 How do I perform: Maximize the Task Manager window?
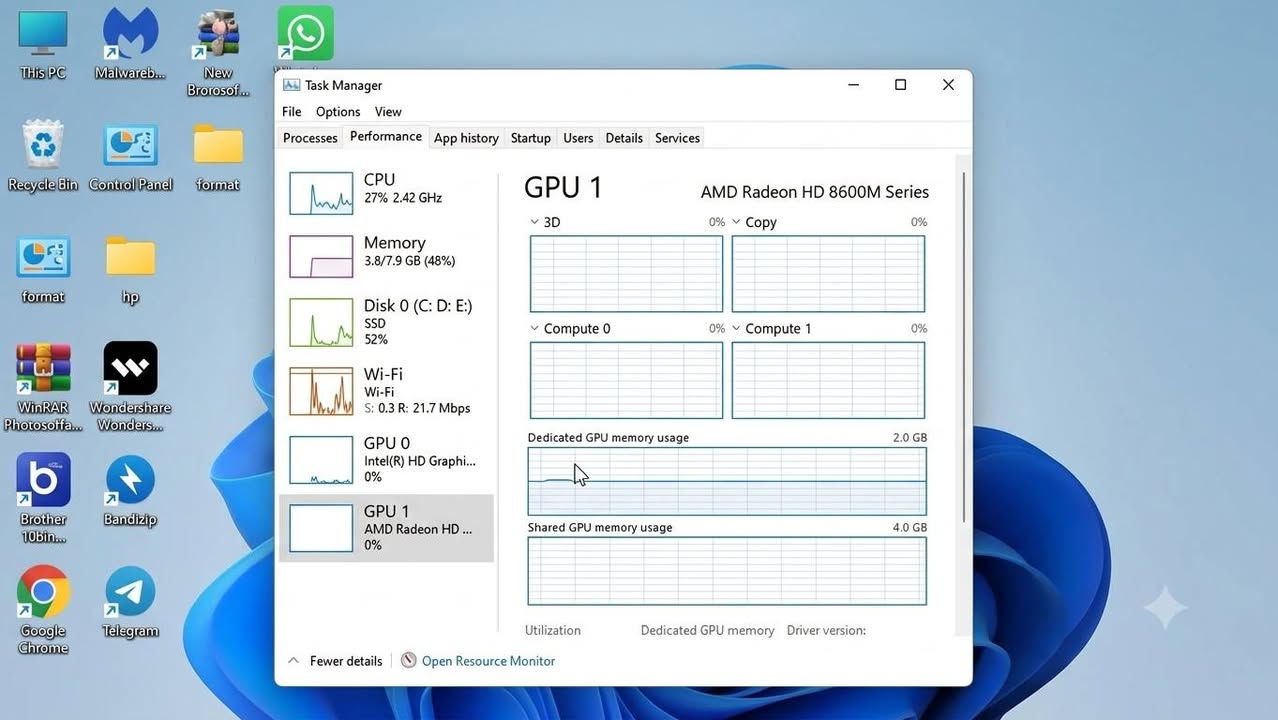point(900,85)
